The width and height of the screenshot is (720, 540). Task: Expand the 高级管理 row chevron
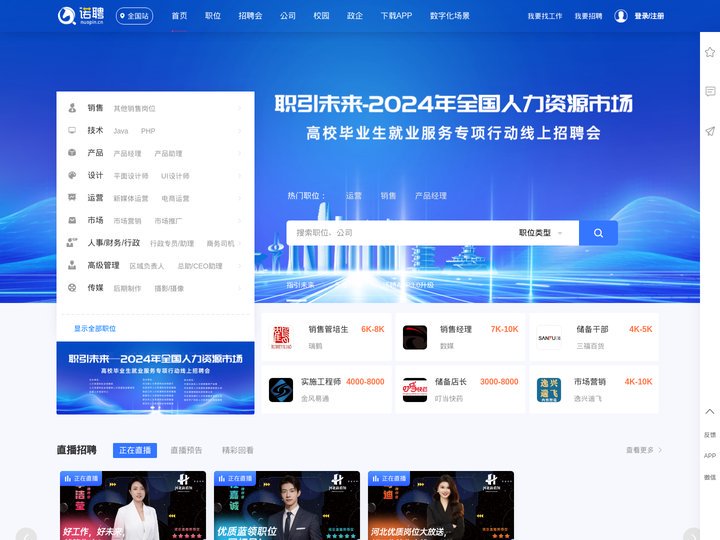click(240, 265)
